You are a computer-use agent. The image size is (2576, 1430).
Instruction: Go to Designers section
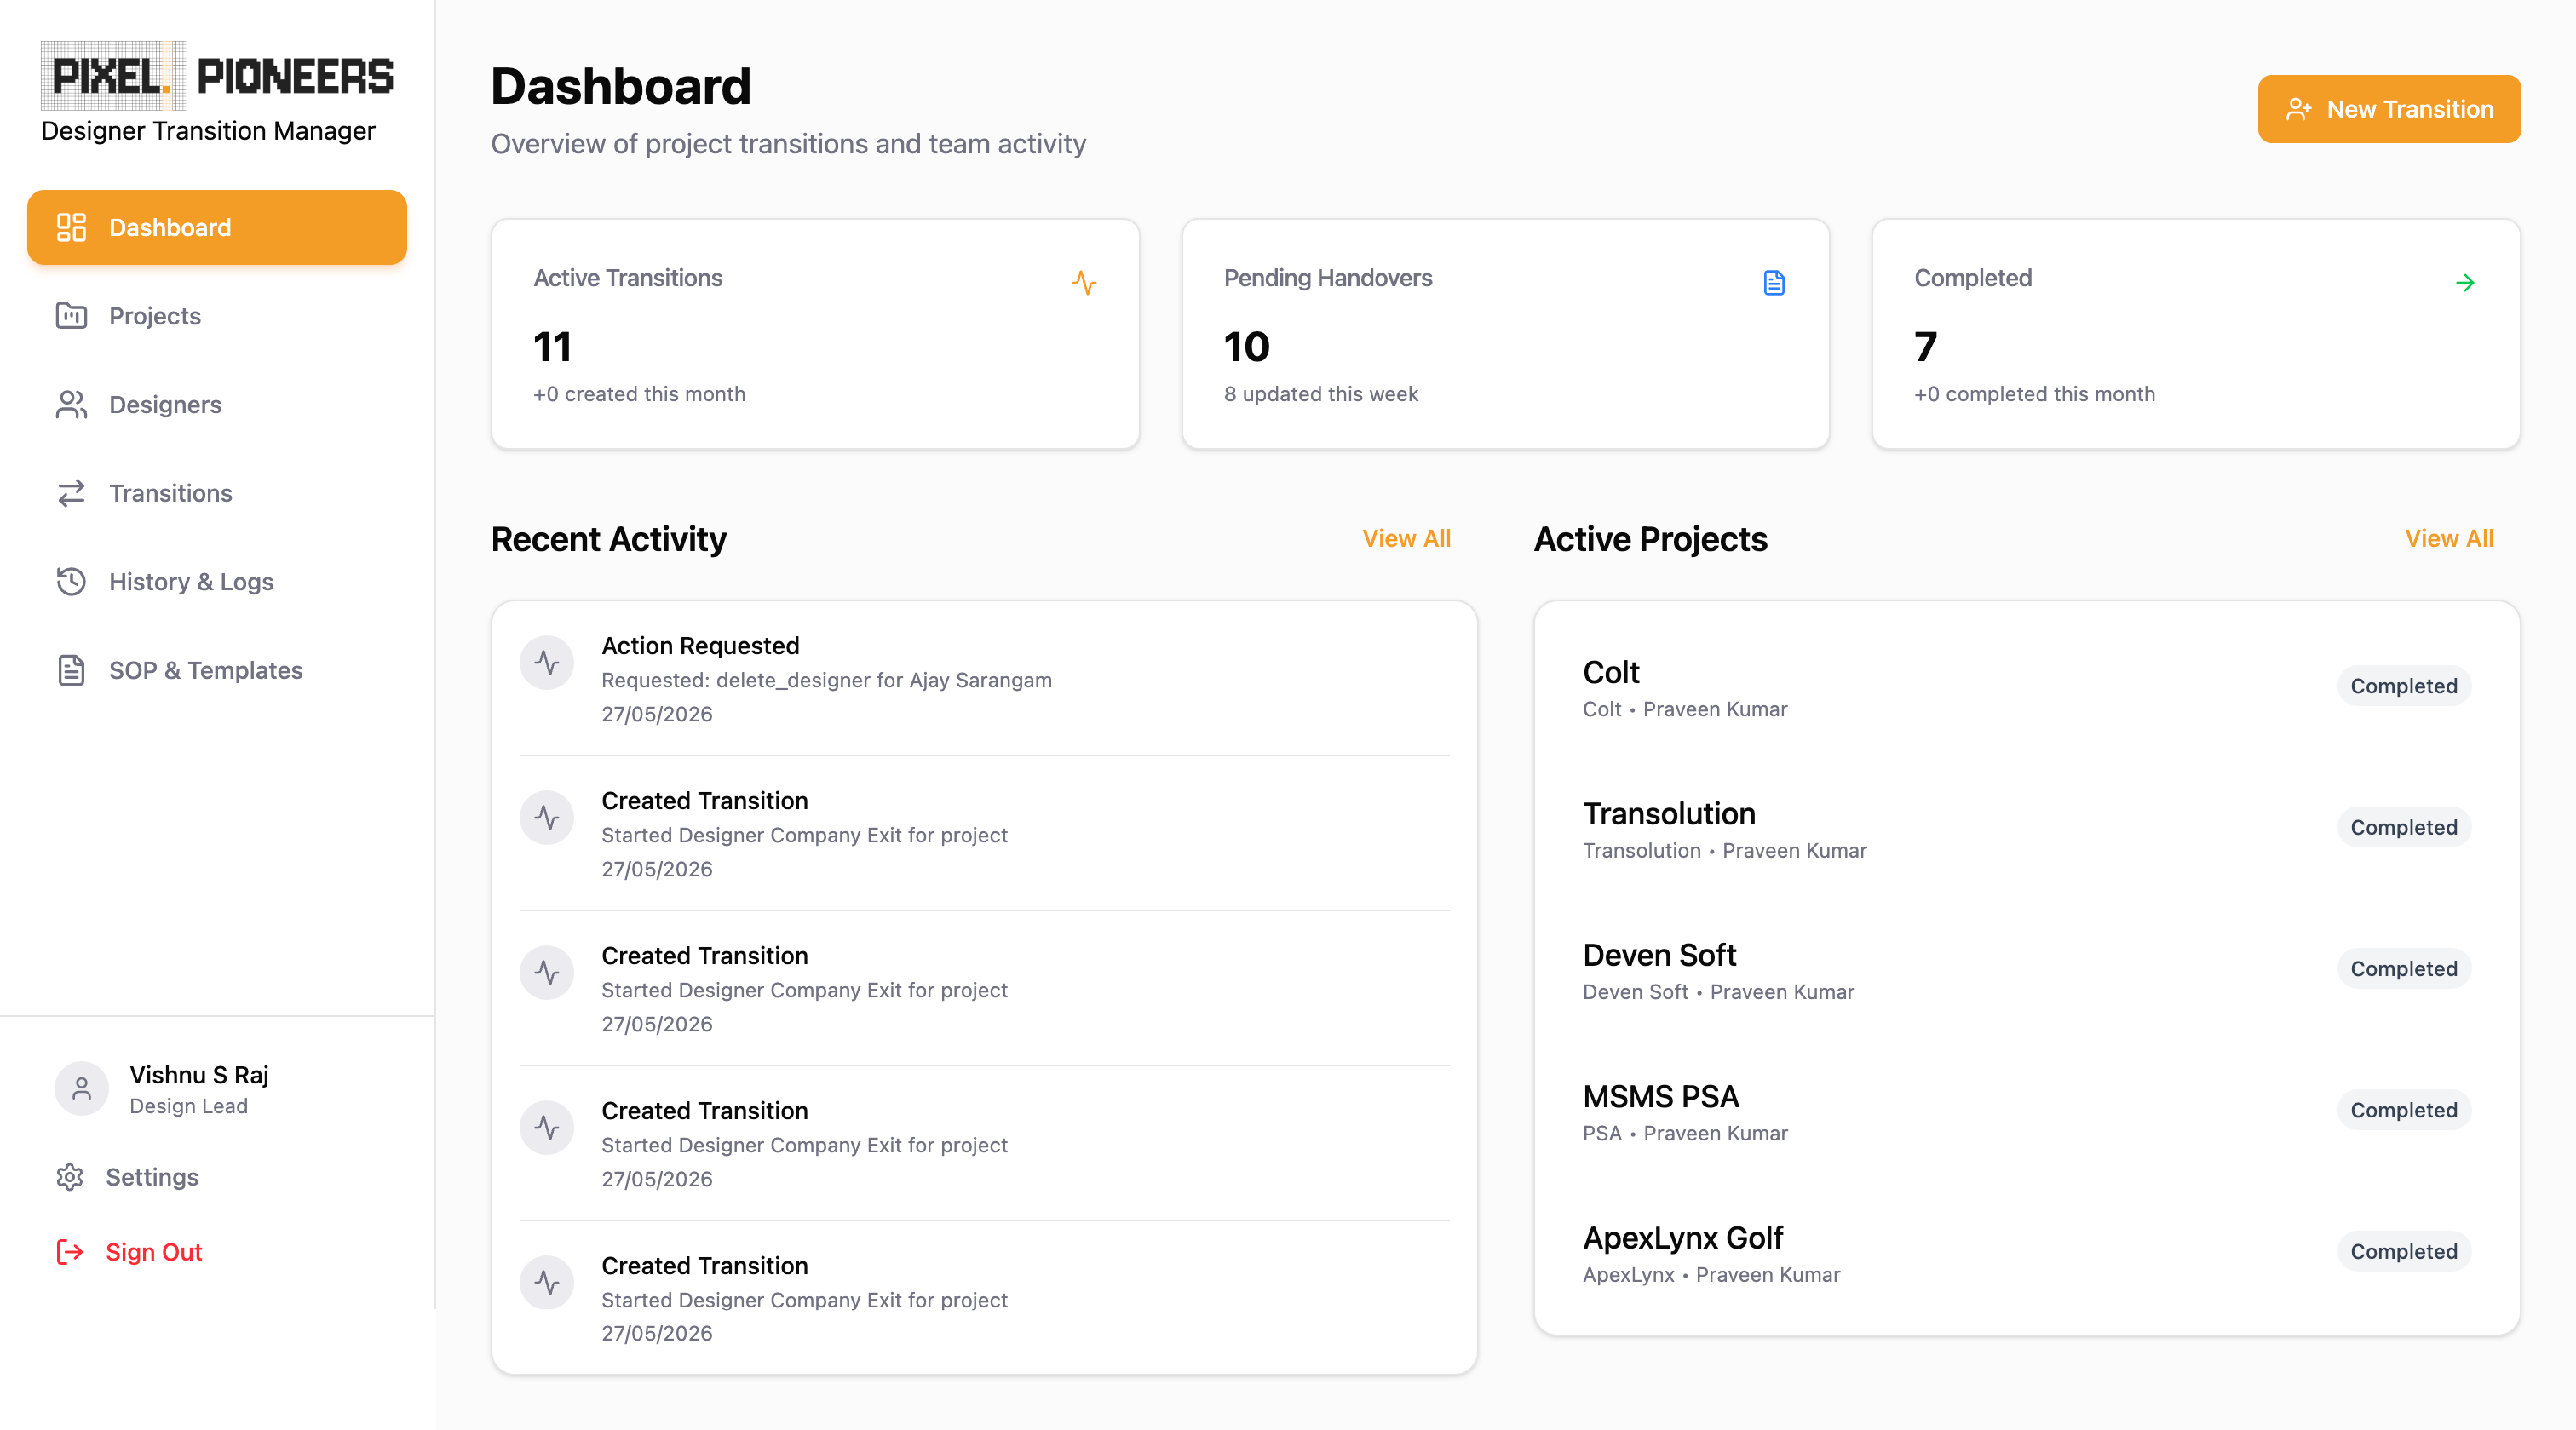[217, 404]
